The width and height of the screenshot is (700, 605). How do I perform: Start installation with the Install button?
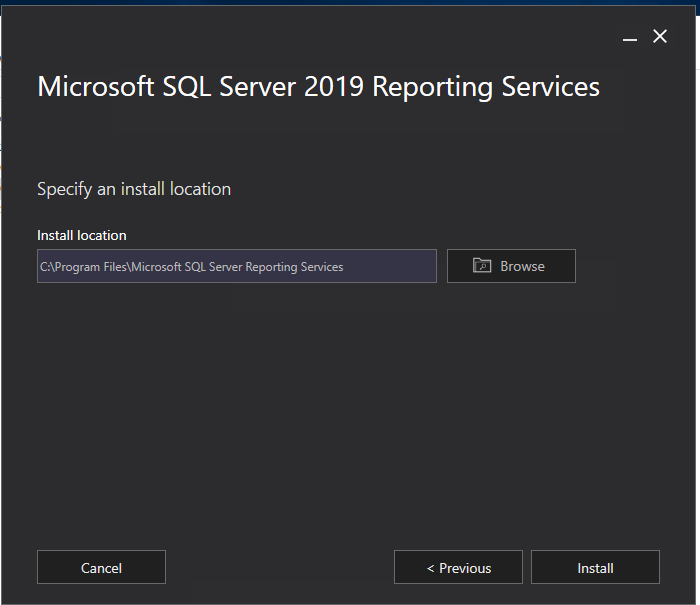click(x=595, y=567)
